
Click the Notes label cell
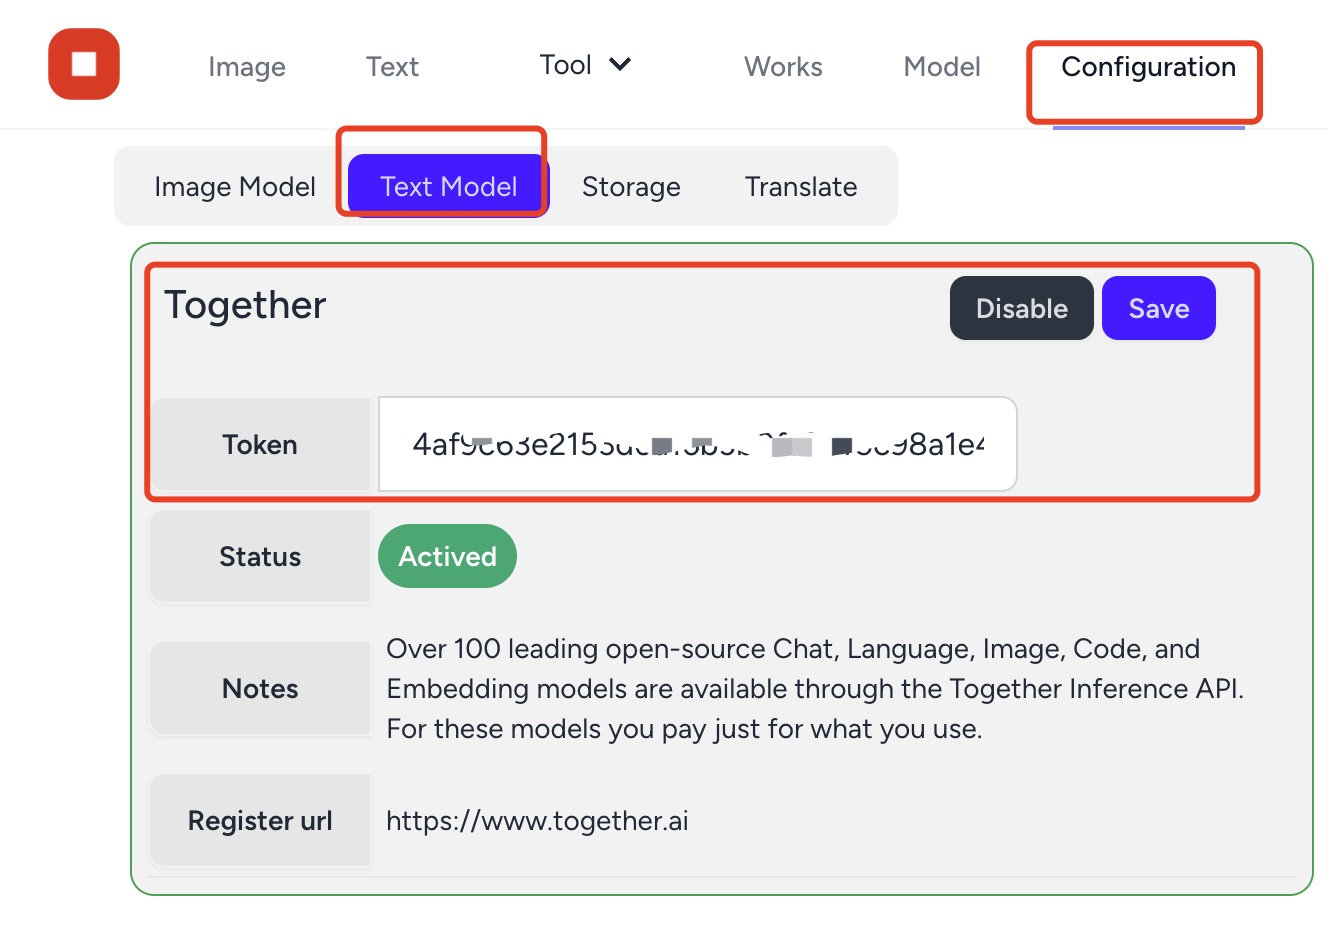click(260, 689)
